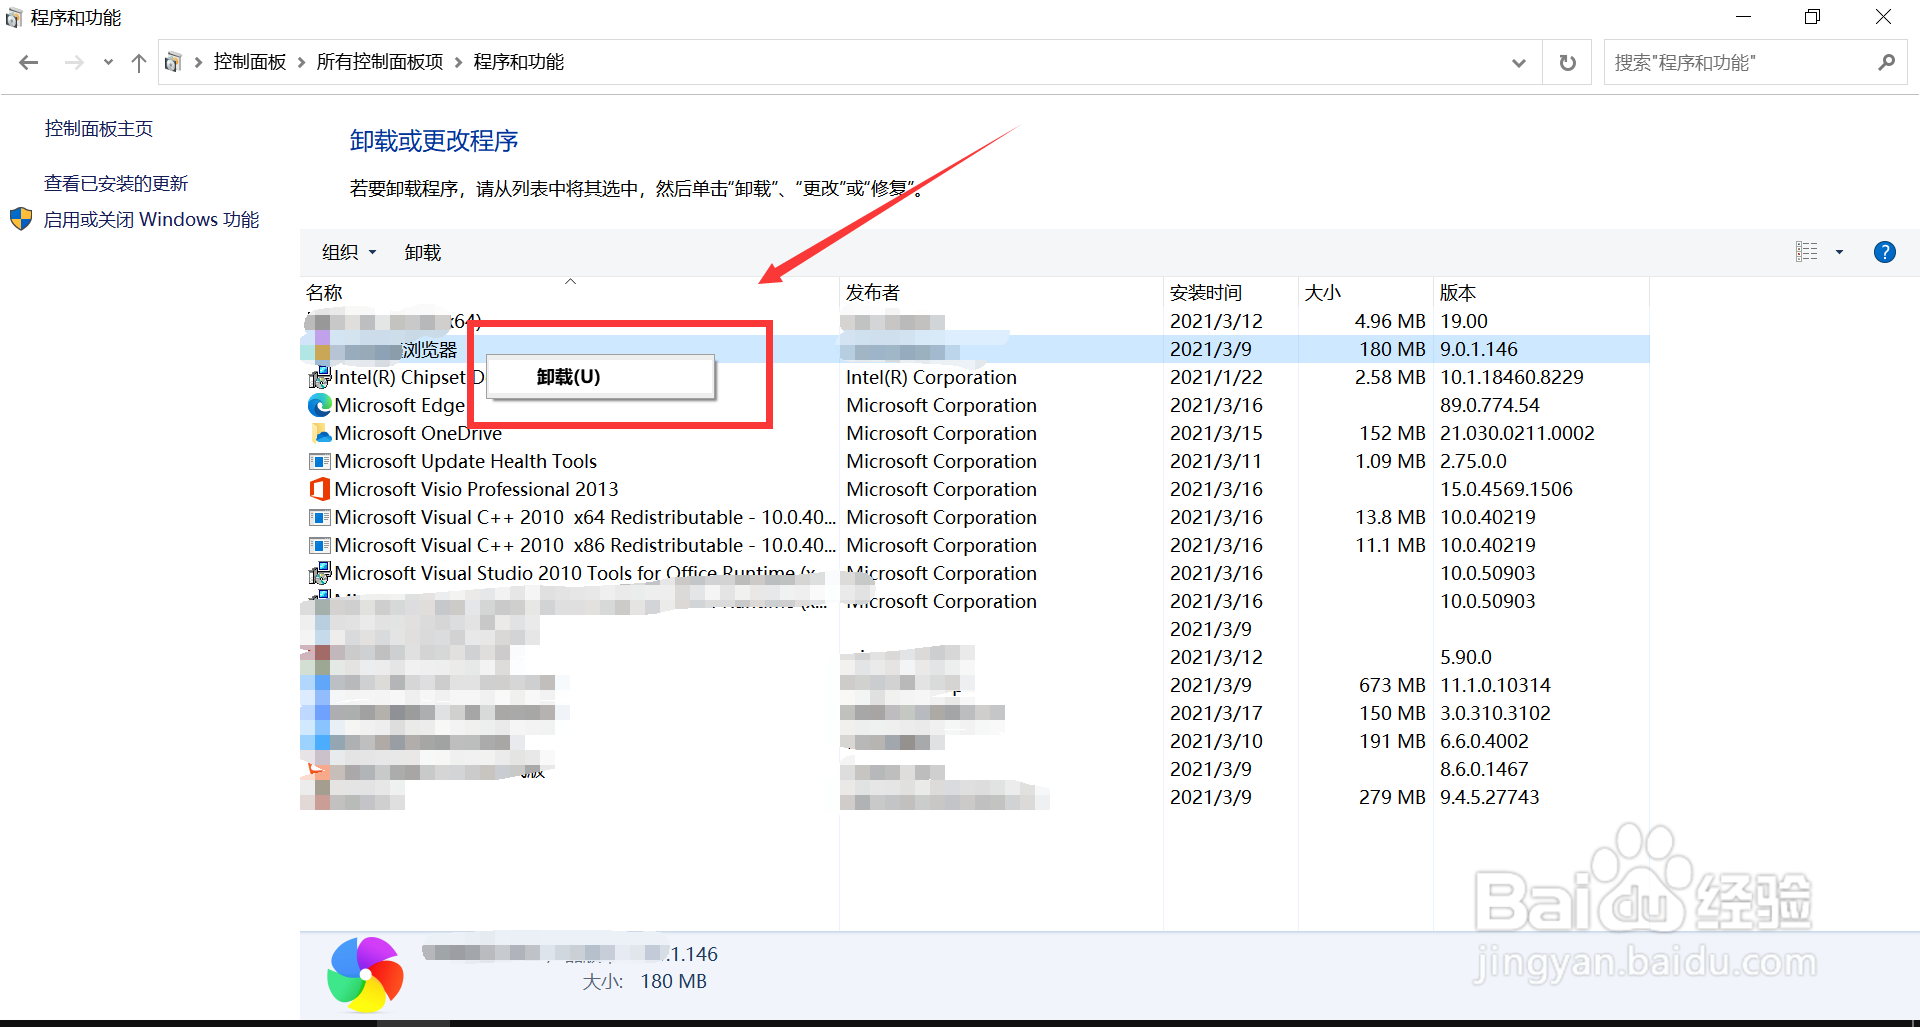Open 启用或关闭 Windows 功能 link
Viewport: 1920px width, 1027px height.
pos(151,220)
